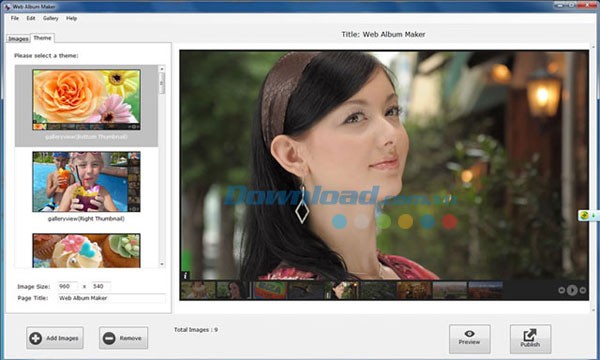
Task: Go to next image in gallery
Action: 582,290
